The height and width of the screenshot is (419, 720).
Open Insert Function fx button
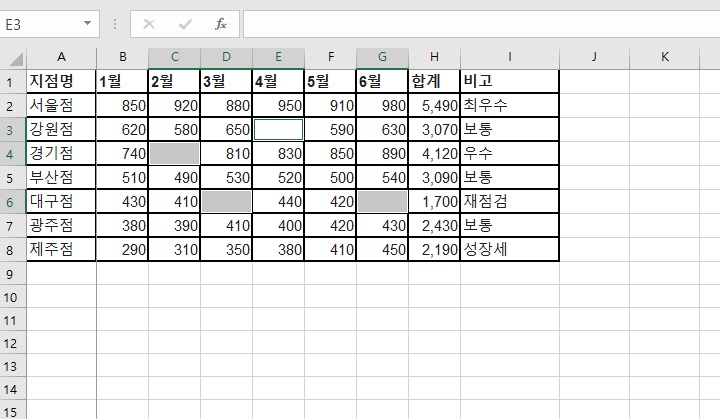(221, 24)
